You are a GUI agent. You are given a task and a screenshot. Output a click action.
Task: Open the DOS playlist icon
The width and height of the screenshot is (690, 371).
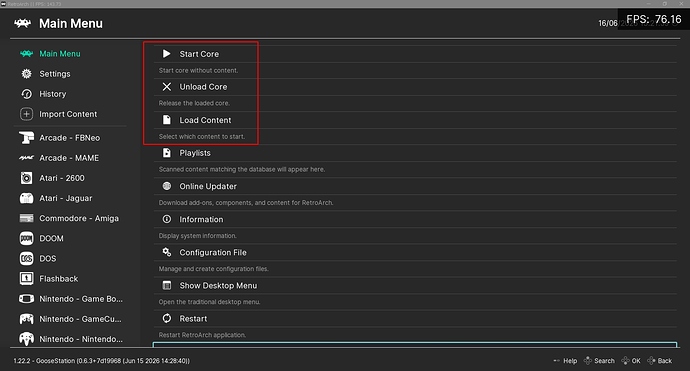(x=26, y=258)
